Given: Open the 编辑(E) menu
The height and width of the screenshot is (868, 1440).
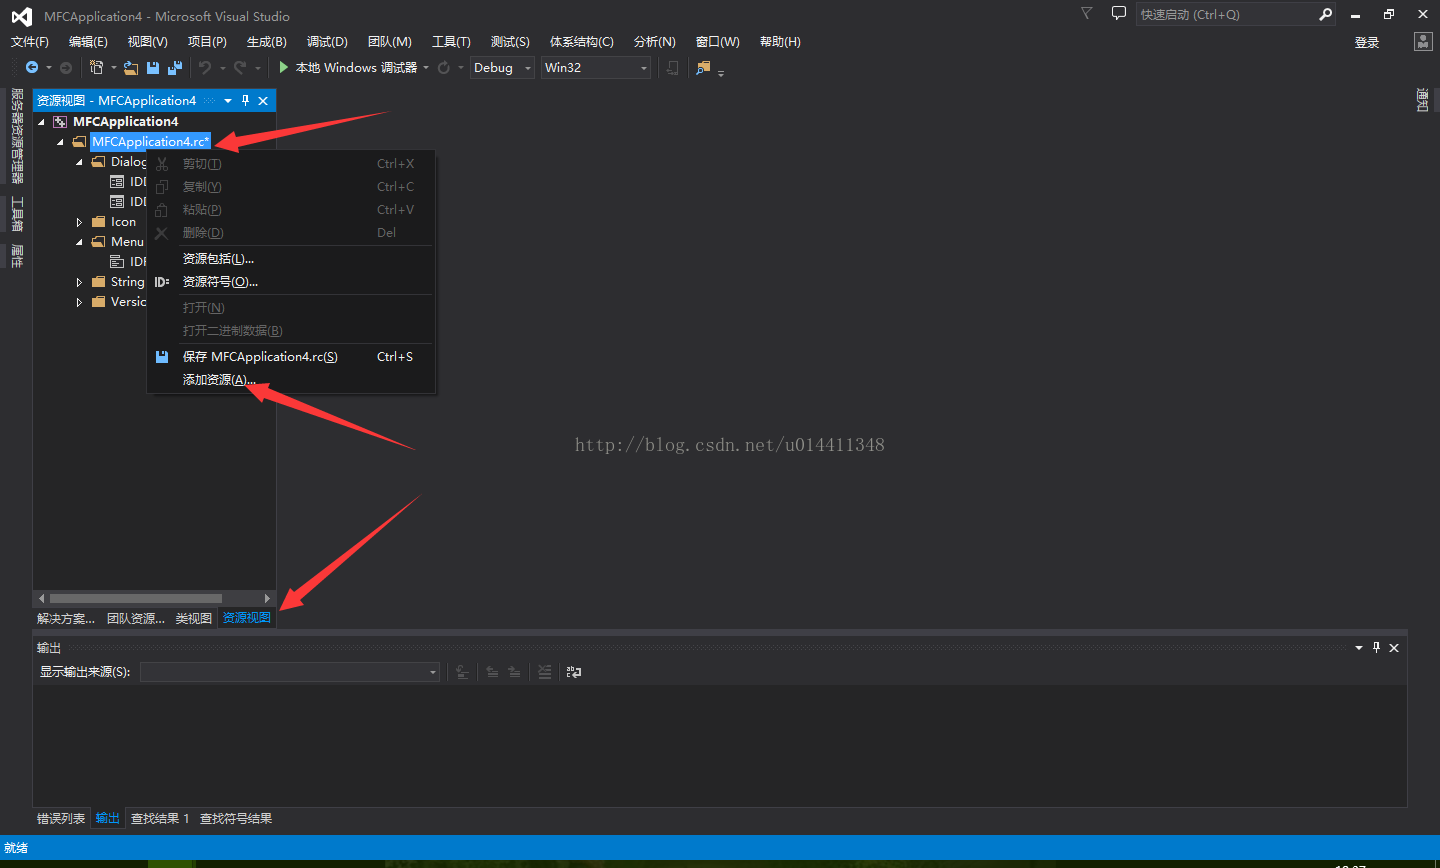Looking at the screenshot, I should point(88,41).
